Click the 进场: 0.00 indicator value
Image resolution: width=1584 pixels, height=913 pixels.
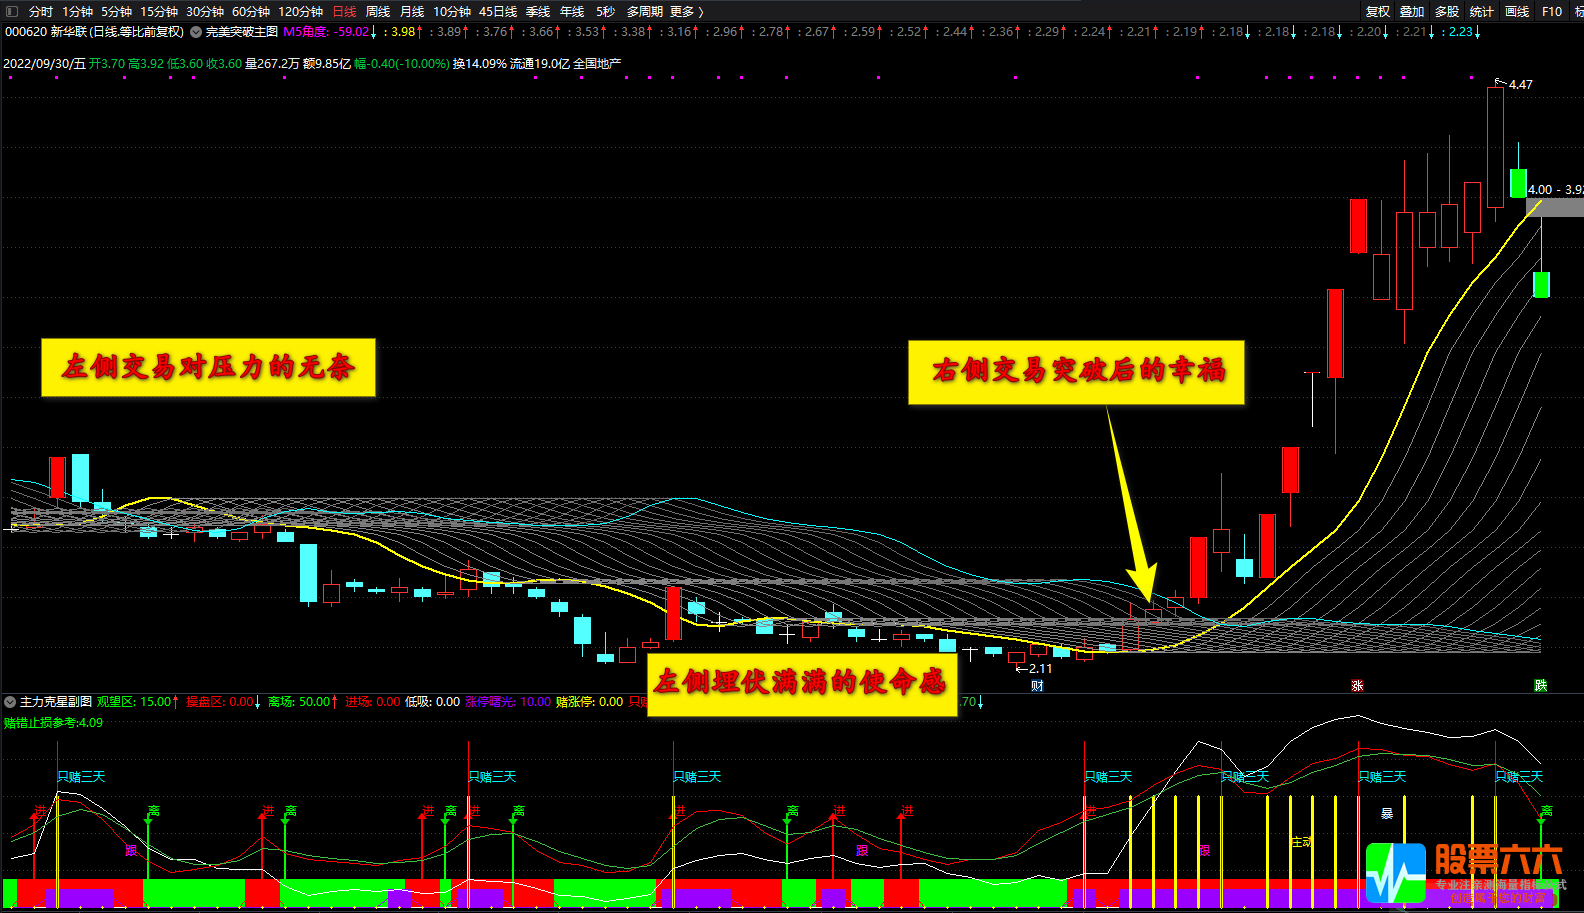coord(372,702)
